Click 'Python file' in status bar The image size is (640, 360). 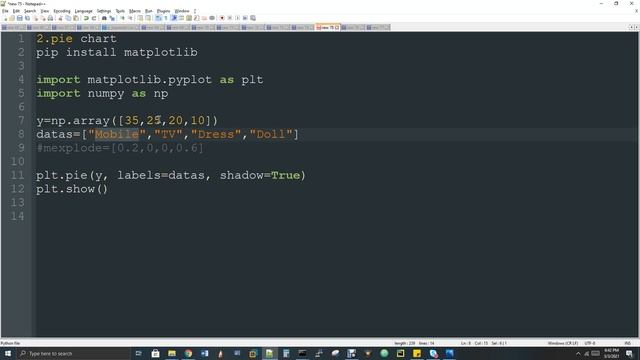[10, 343]
